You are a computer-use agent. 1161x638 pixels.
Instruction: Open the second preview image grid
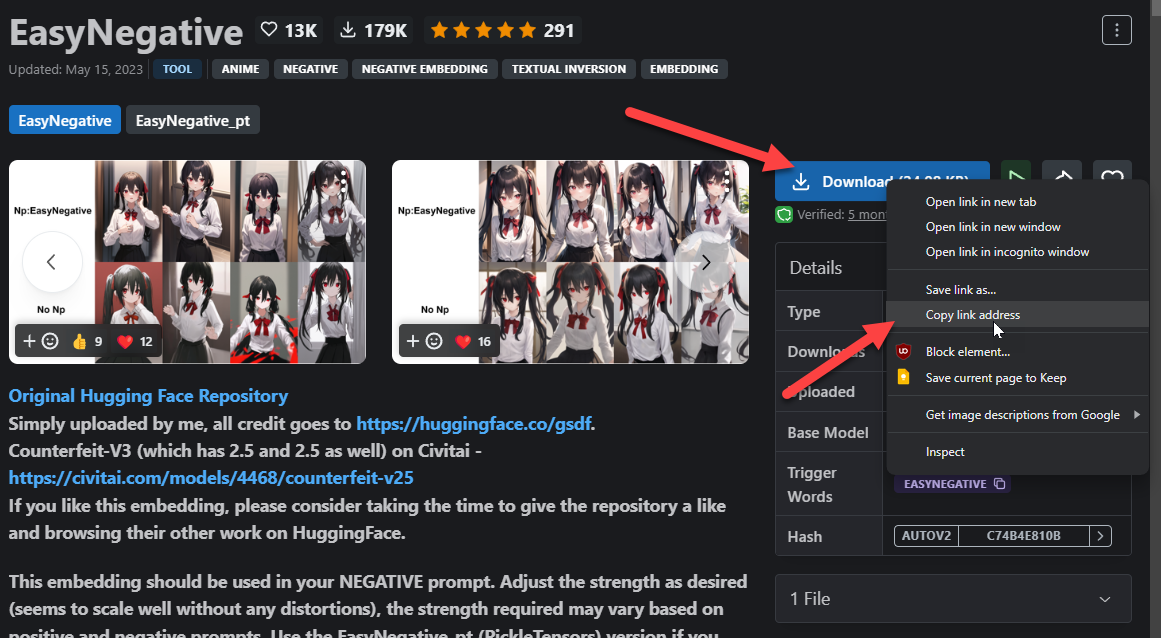coord(570,262)
